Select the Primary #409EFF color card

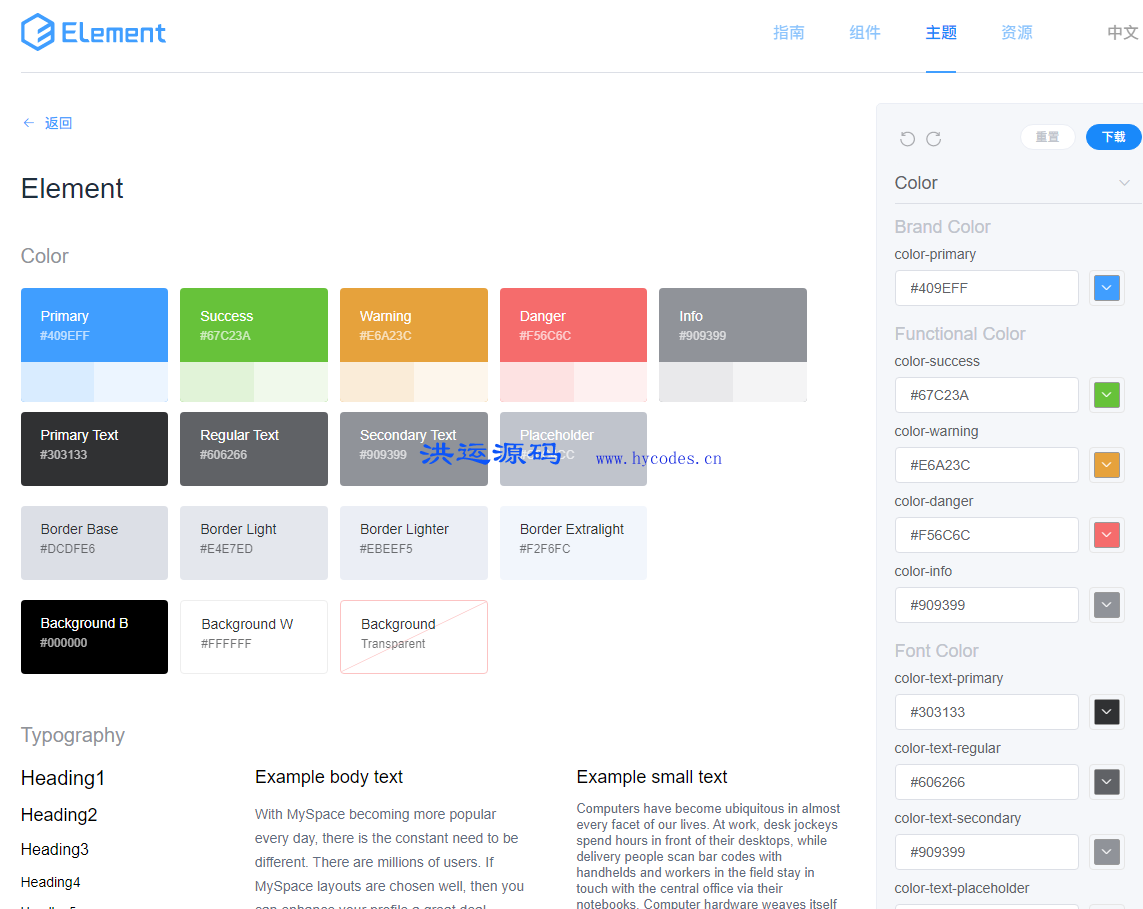[x=94, y=345]
